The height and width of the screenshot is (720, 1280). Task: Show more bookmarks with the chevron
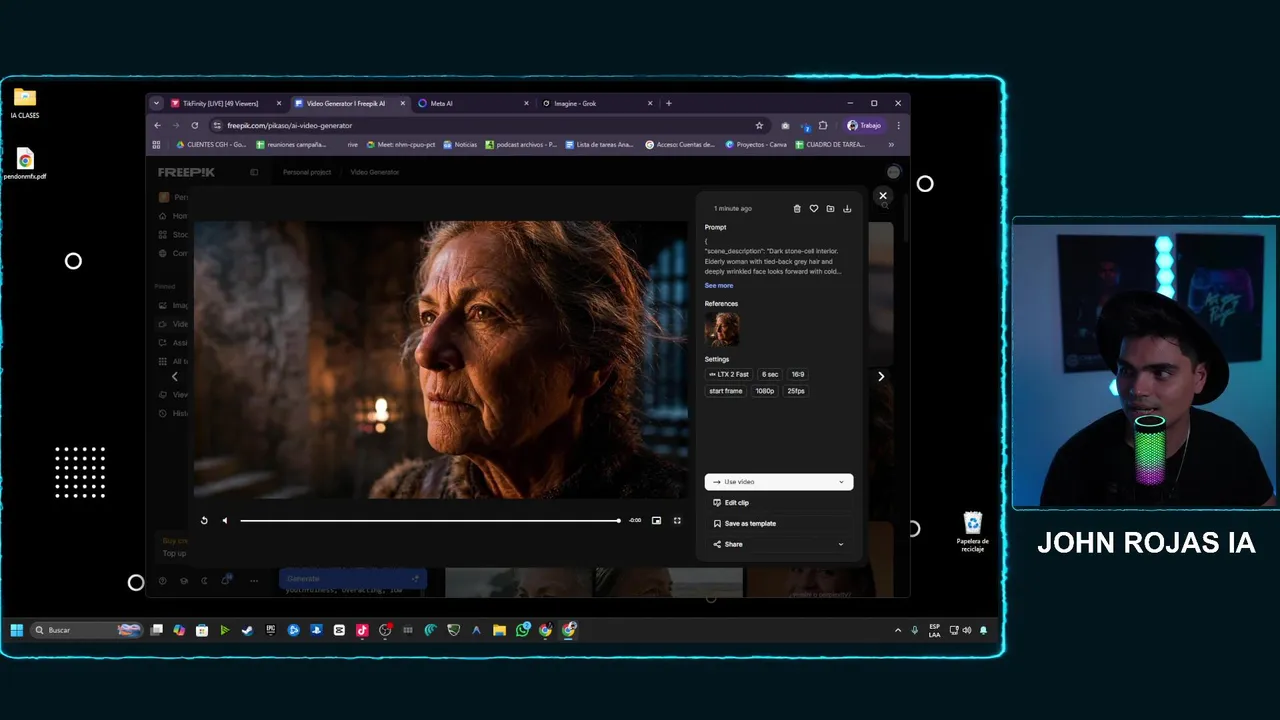pyautogui.click(x=891, y=144)
